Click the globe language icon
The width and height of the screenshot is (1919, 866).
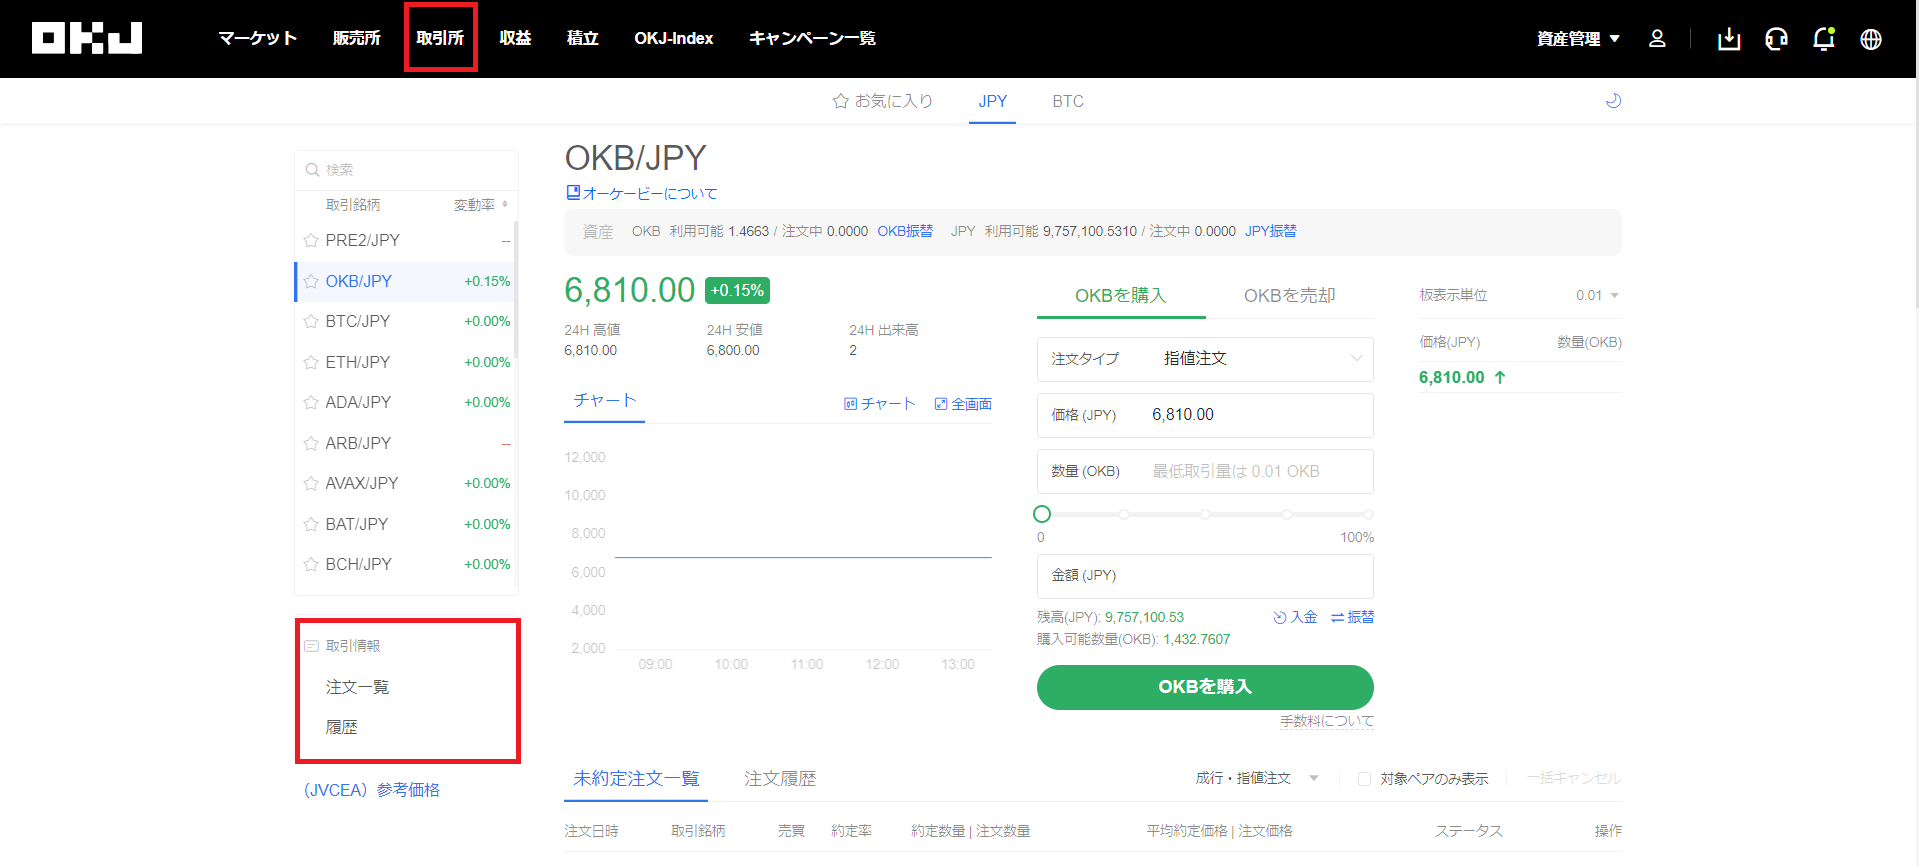click(1870, 39)
